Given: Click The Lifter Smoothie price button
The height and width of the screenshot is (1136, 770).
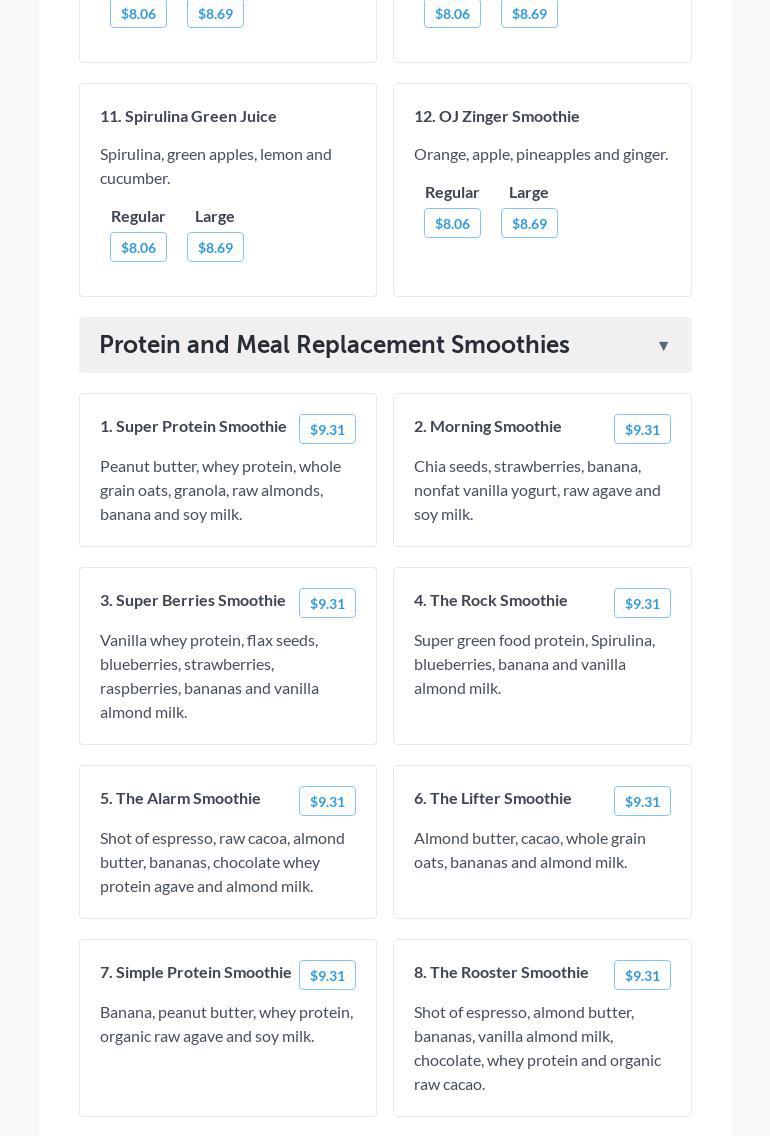Looking at the screenshot, I should [642, 801].
